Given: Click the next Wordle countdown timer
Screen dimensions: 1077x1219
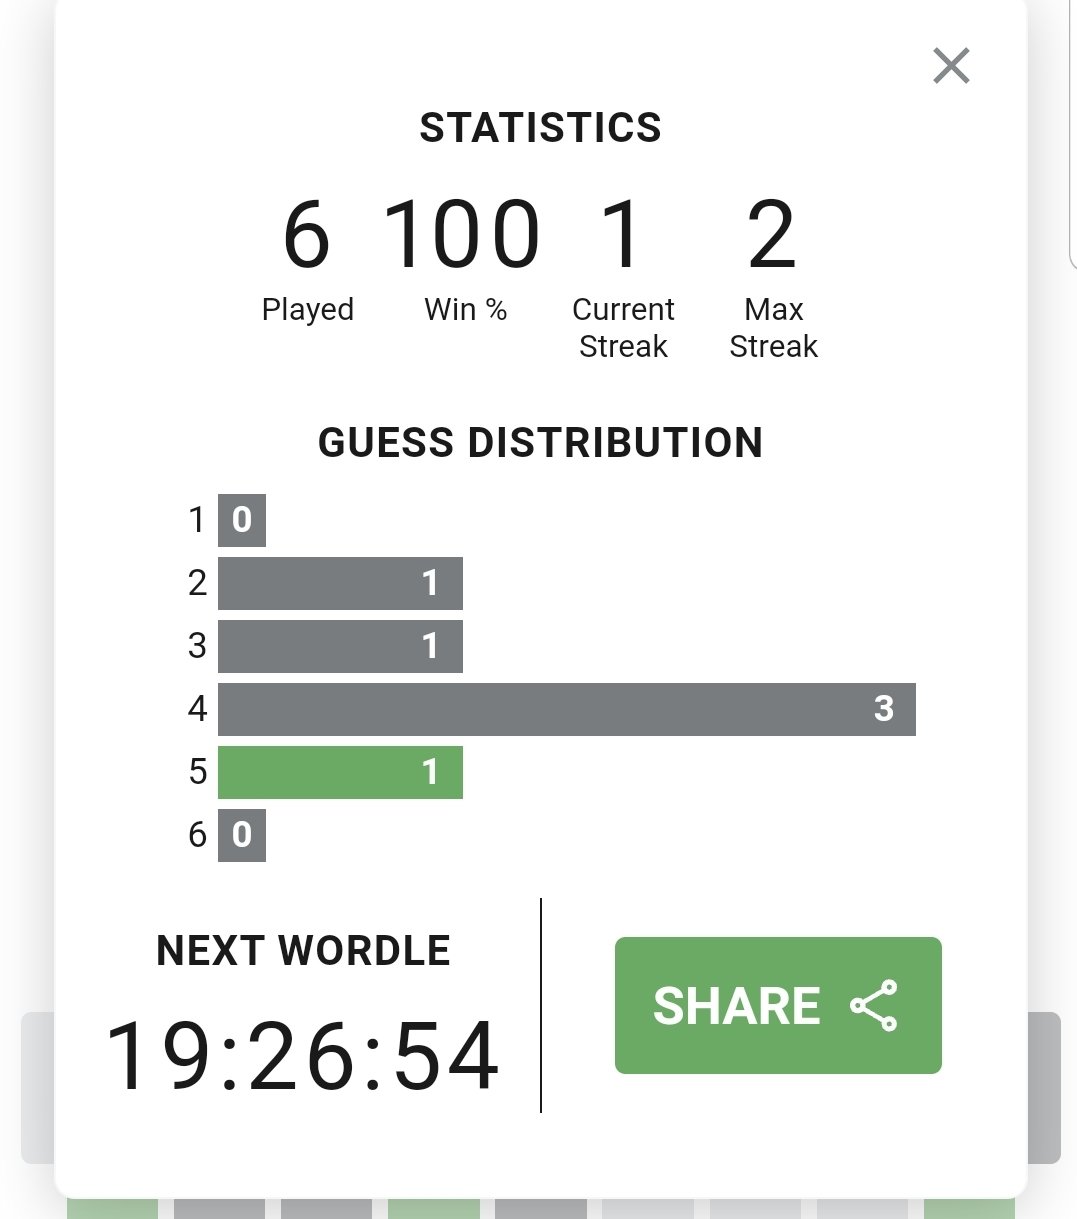Looking at the screenshot, I should click(302, 1056).
